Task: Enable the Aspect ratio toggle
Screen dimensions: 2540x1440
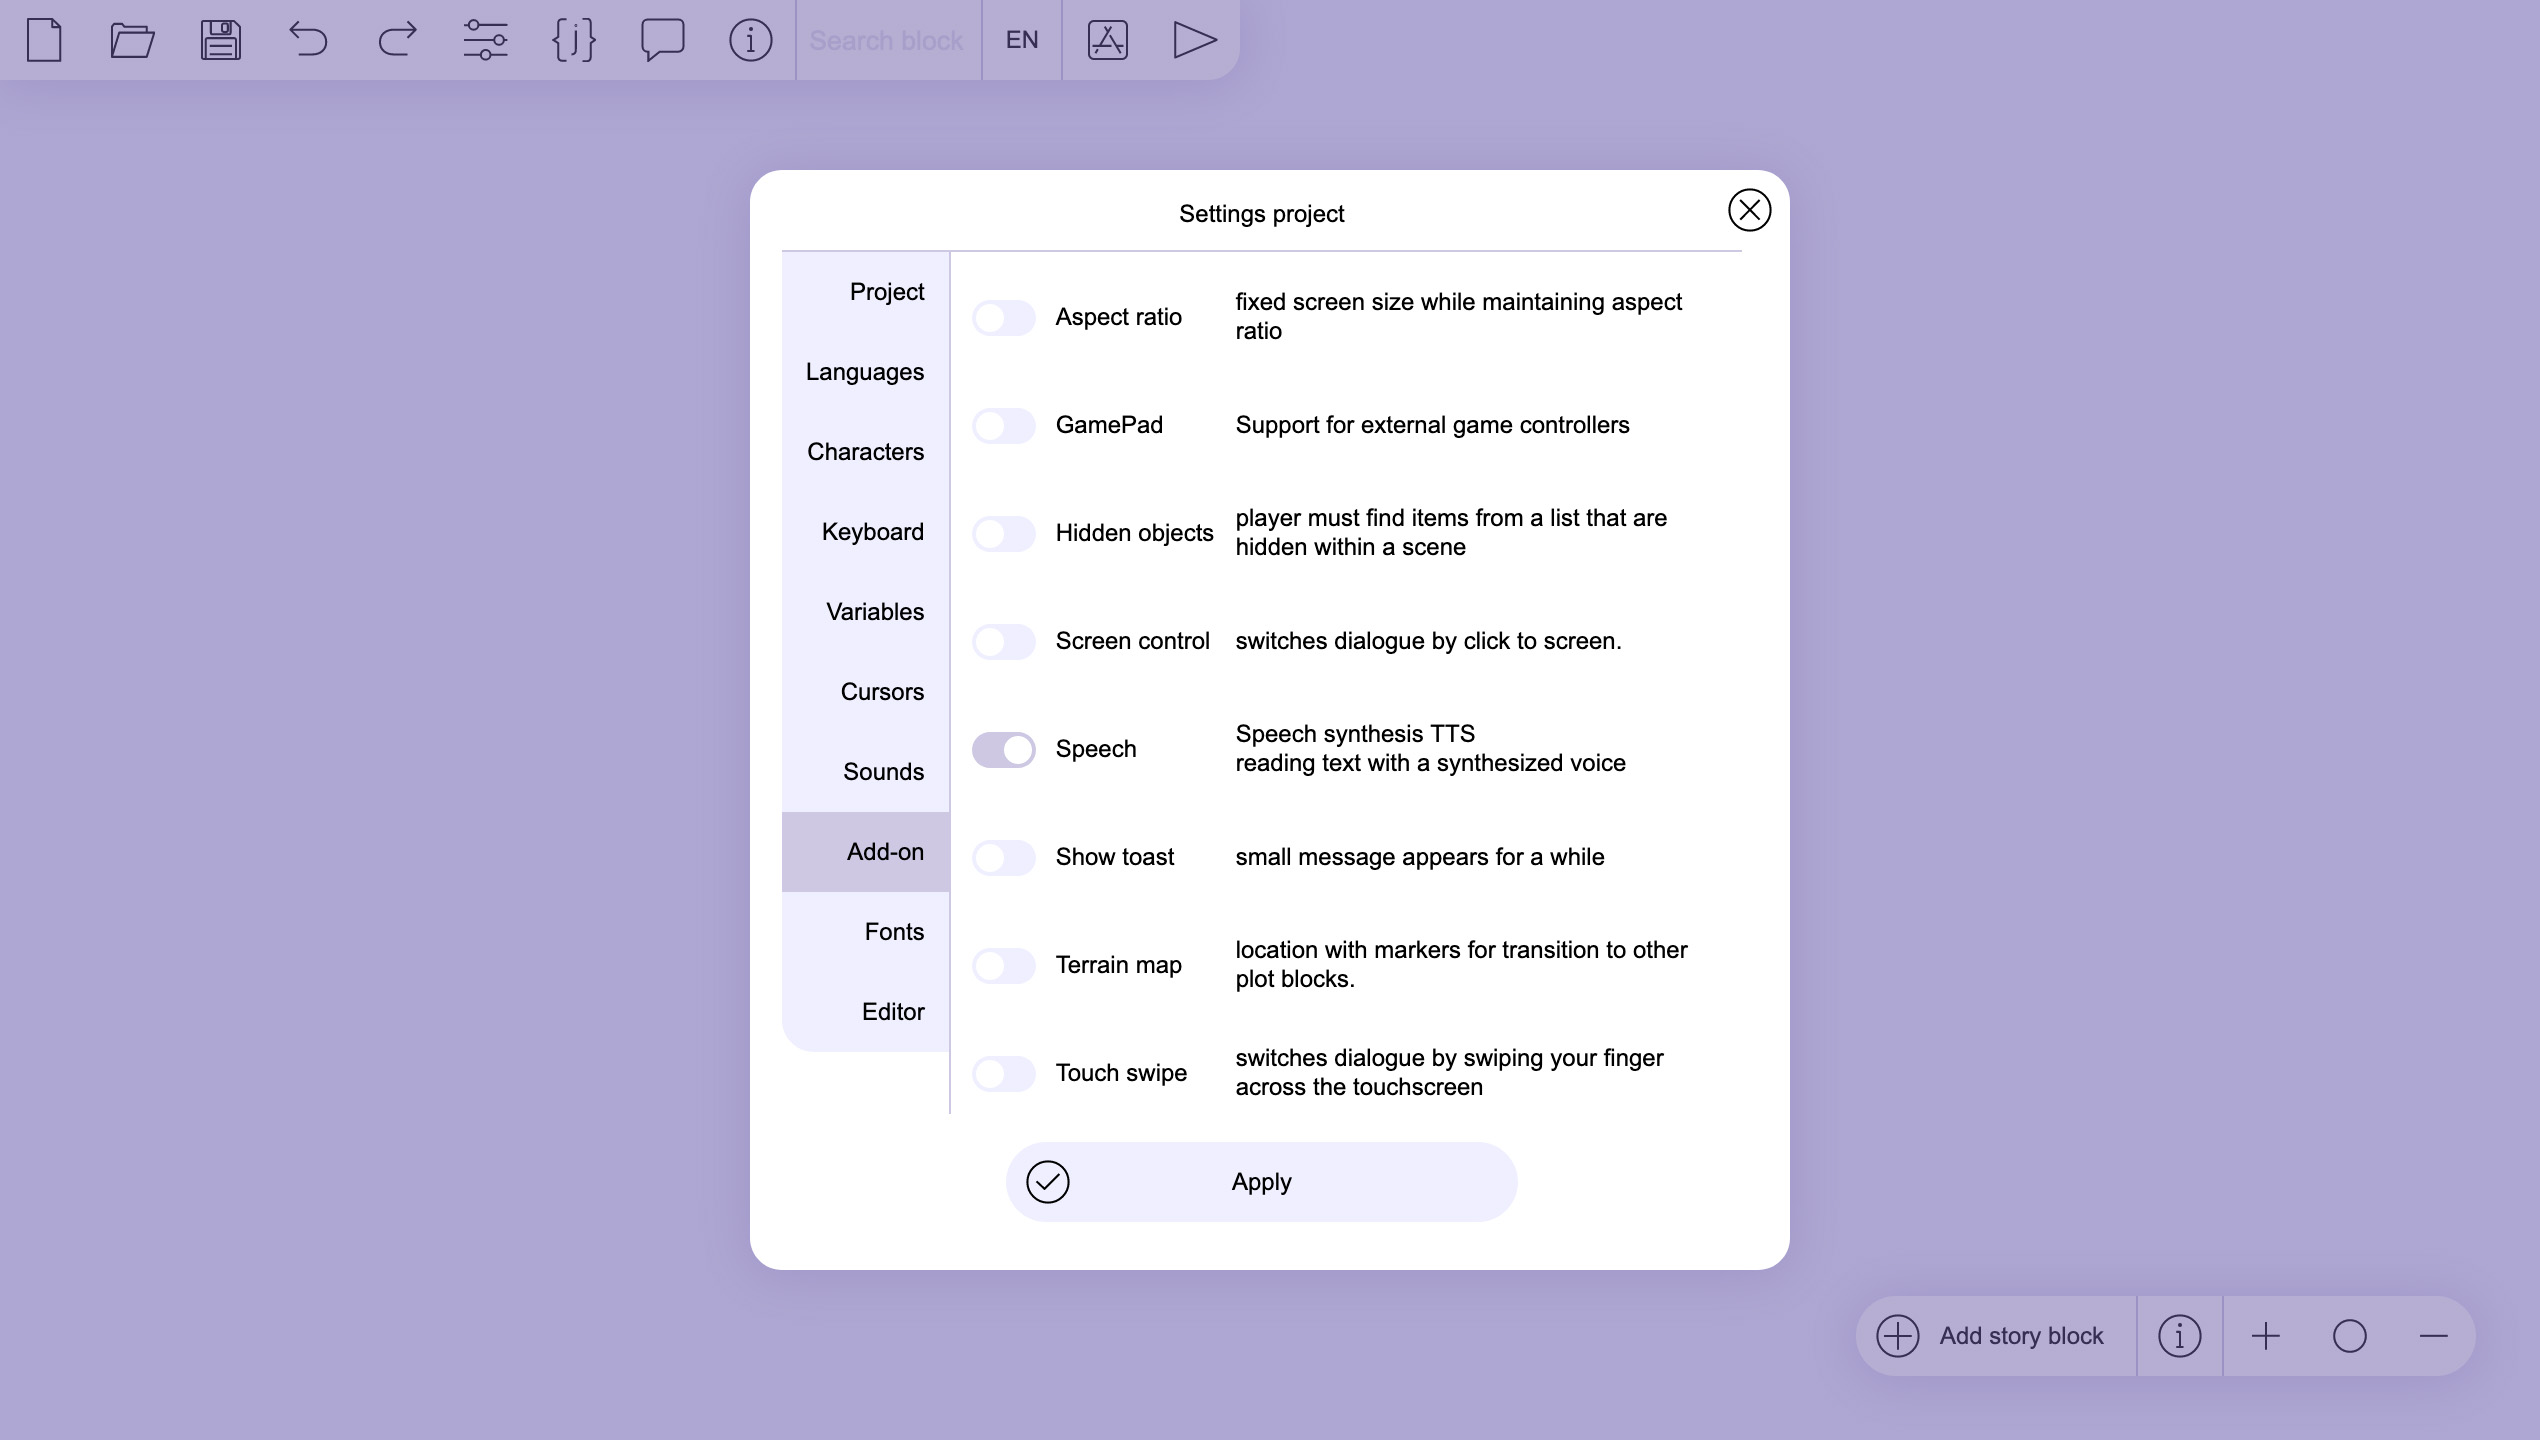Action: (x=1003, y=318)
